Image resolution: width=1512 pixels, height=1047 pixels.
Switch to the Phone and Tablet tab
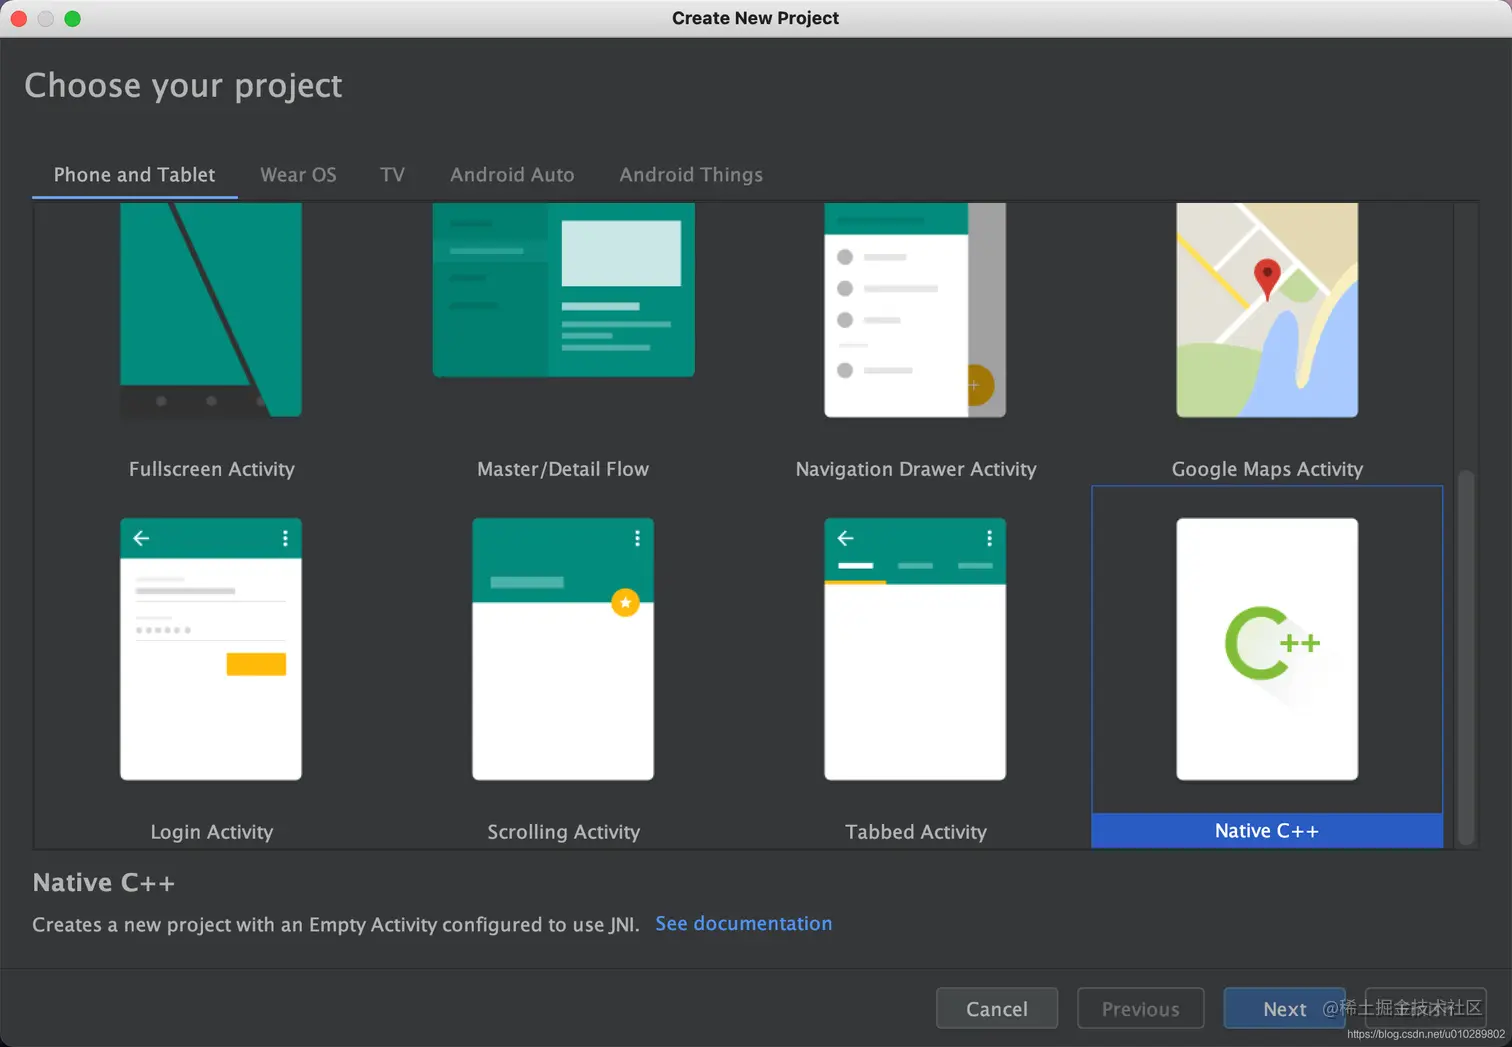(x=134, y=175)
